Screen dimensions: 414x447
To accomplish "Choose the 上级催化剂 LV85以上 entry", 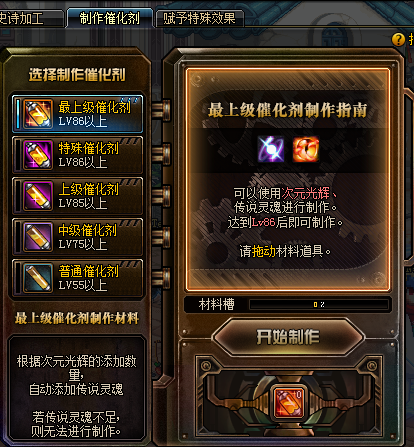I will tap(78, 196).
